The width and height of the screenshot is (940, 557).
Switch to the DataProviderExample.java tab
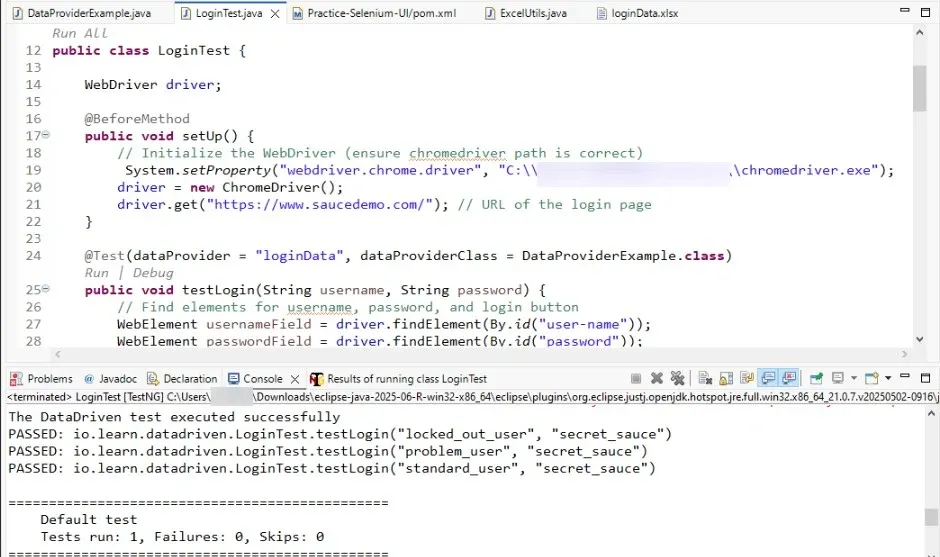pos(89,13)
